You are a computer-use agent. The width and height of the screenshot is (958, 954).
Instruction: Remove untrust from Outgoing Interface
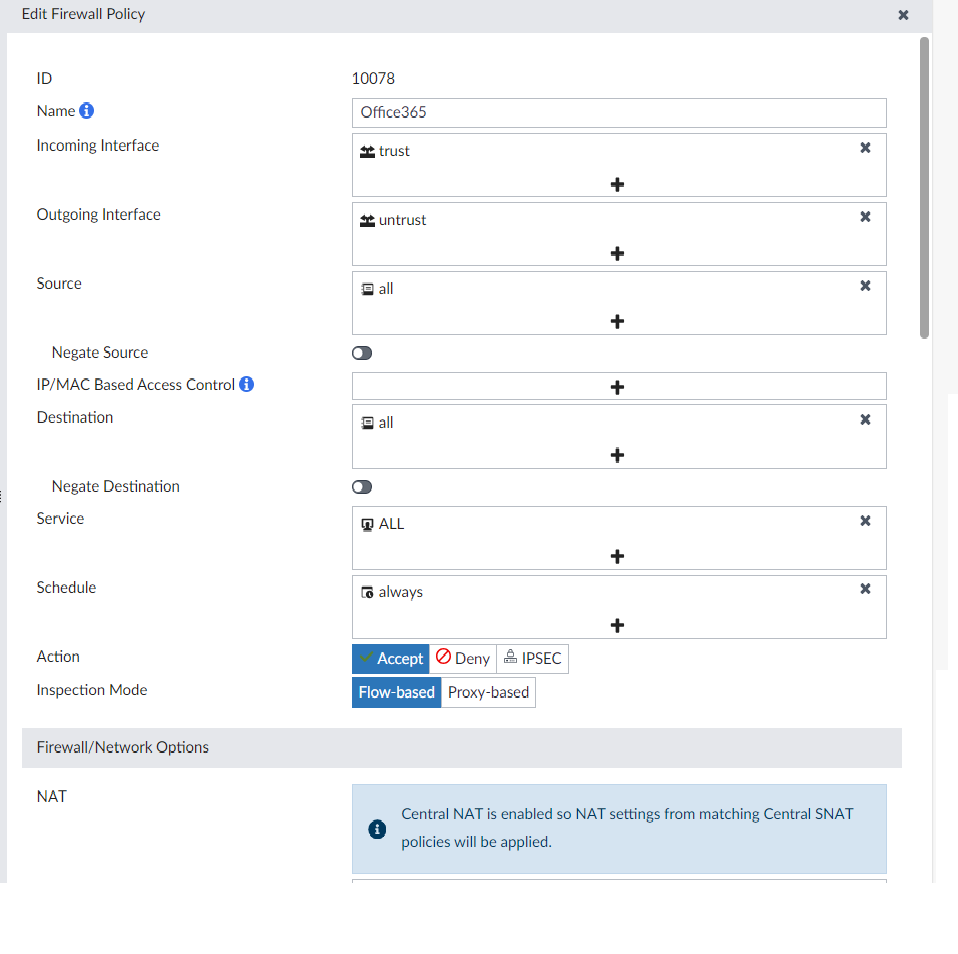coord(866,217)
